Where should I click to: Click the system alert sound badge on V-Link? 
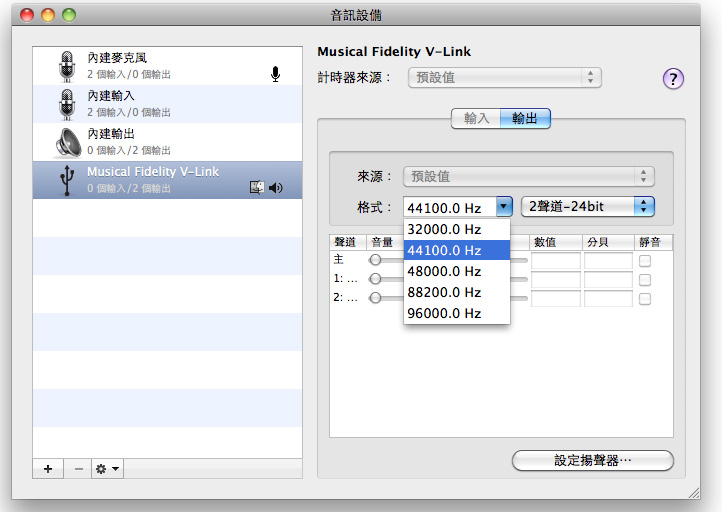coord(256,187)
